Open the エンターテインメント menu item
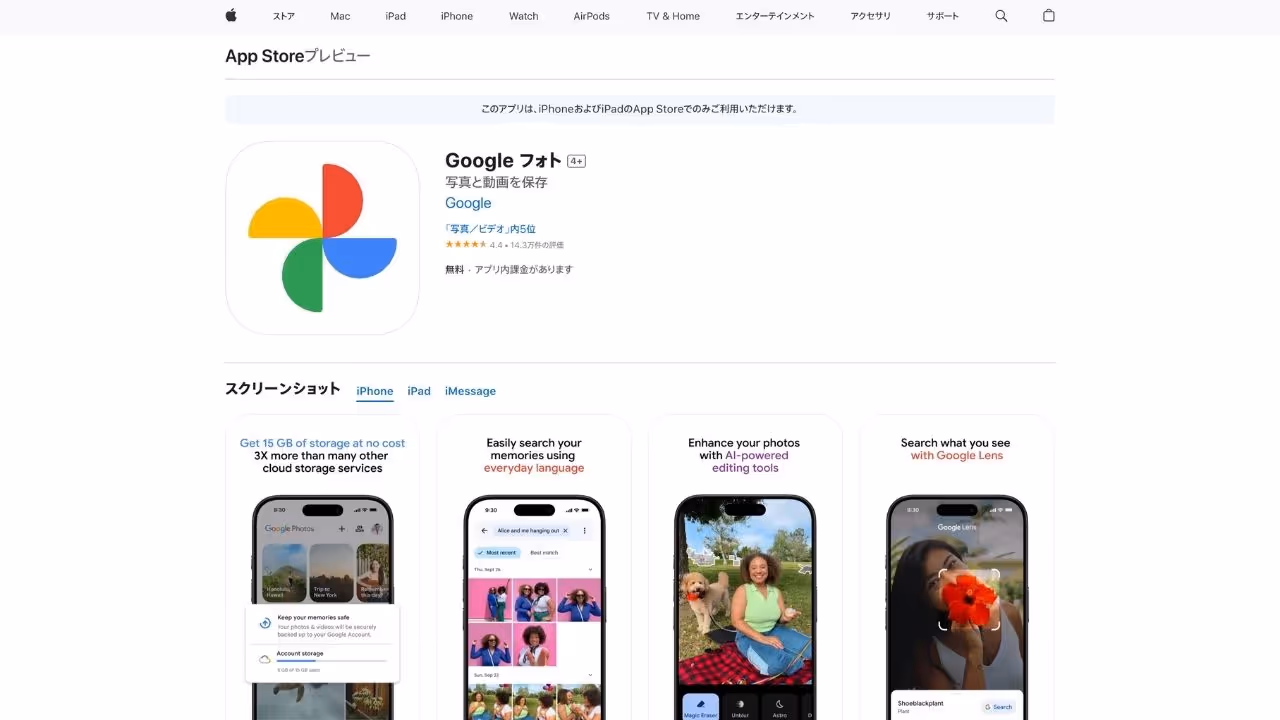Viewport: 1280px width, 720px height. pos(775,16)
